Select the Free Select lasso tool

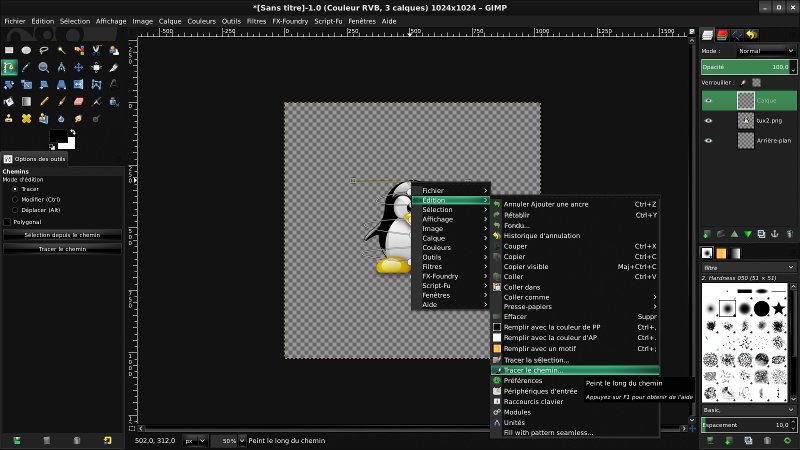point(44,50)
